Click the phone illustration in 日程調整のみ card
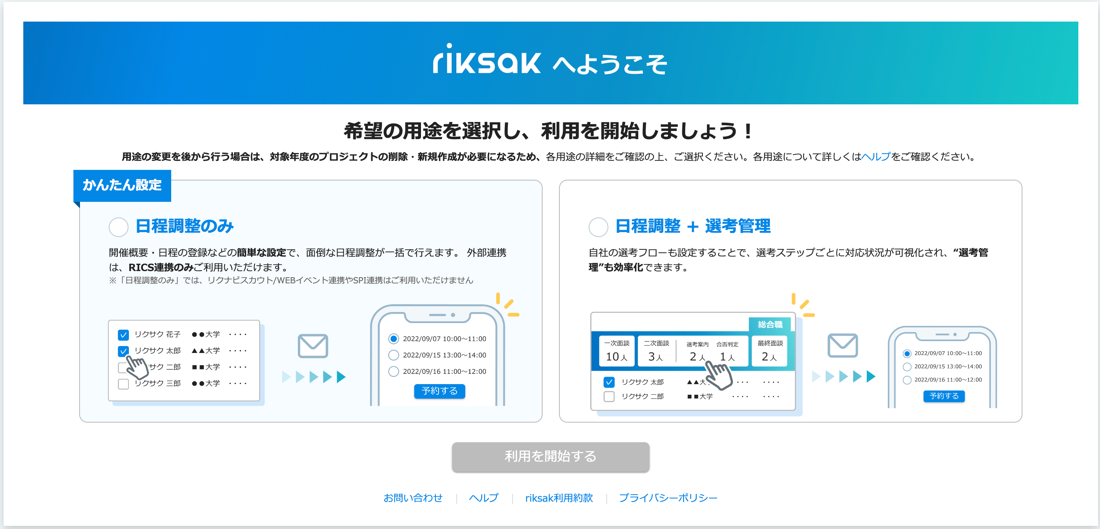1100x529 pixels. (438, 355)
